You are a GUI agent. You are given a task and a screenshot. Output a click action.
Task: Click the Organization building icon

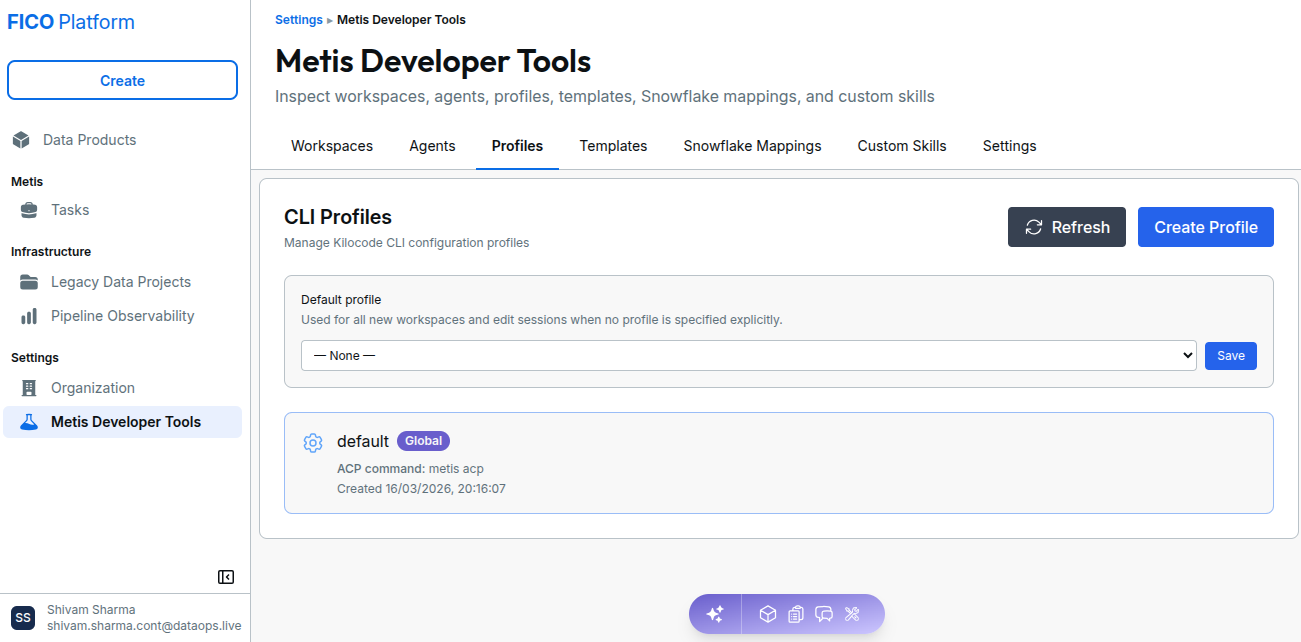click(x=29, y=388)
